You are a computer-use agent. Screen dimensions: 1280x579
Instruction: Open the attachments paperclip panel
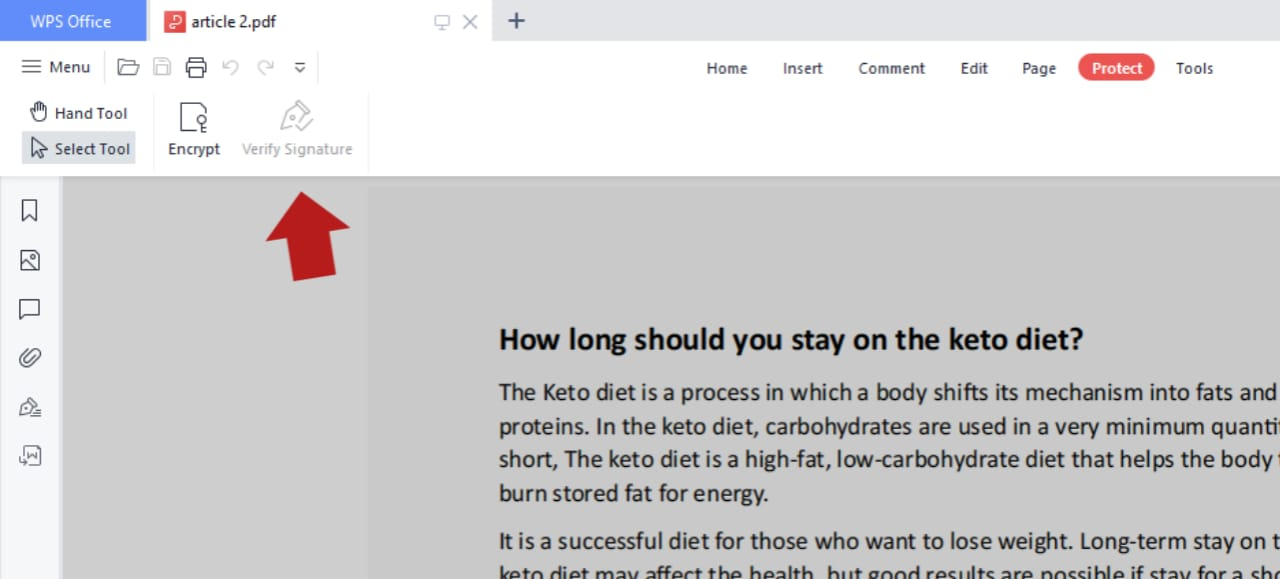(29, 358)
